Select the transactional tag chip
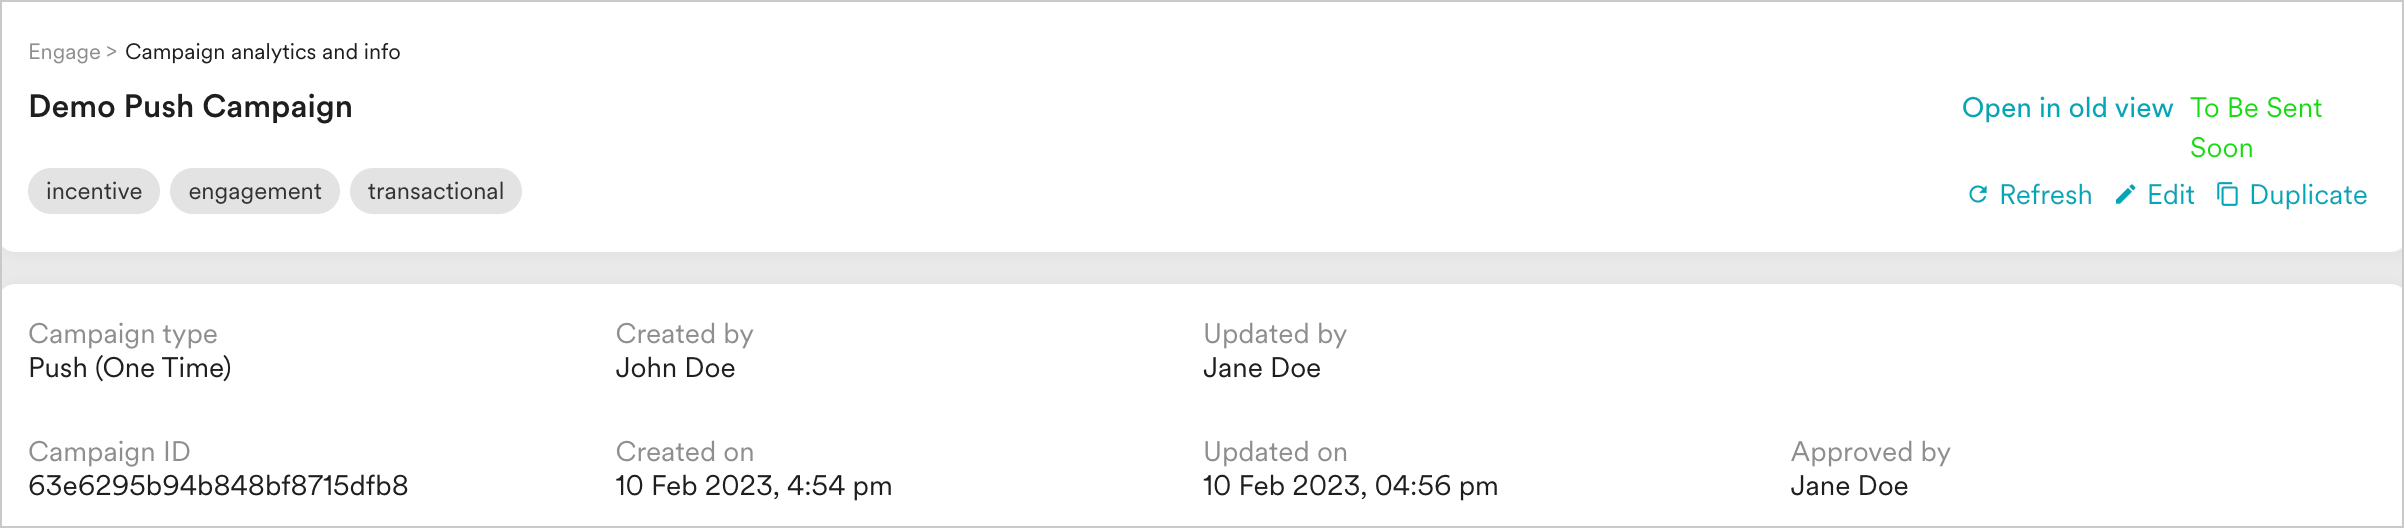 tap(436, 191)
